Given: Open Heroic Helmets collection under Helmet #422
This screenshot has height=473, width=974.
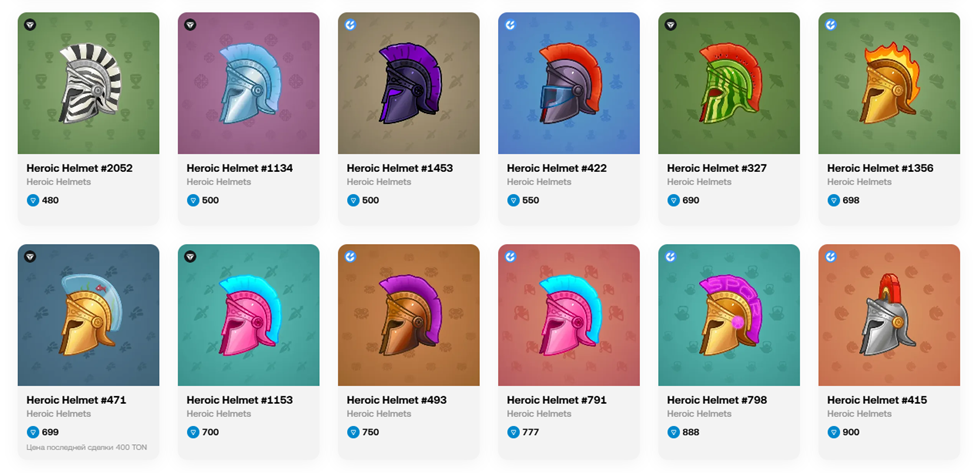Looking at the screenshot, I should (x=539, y=182).
